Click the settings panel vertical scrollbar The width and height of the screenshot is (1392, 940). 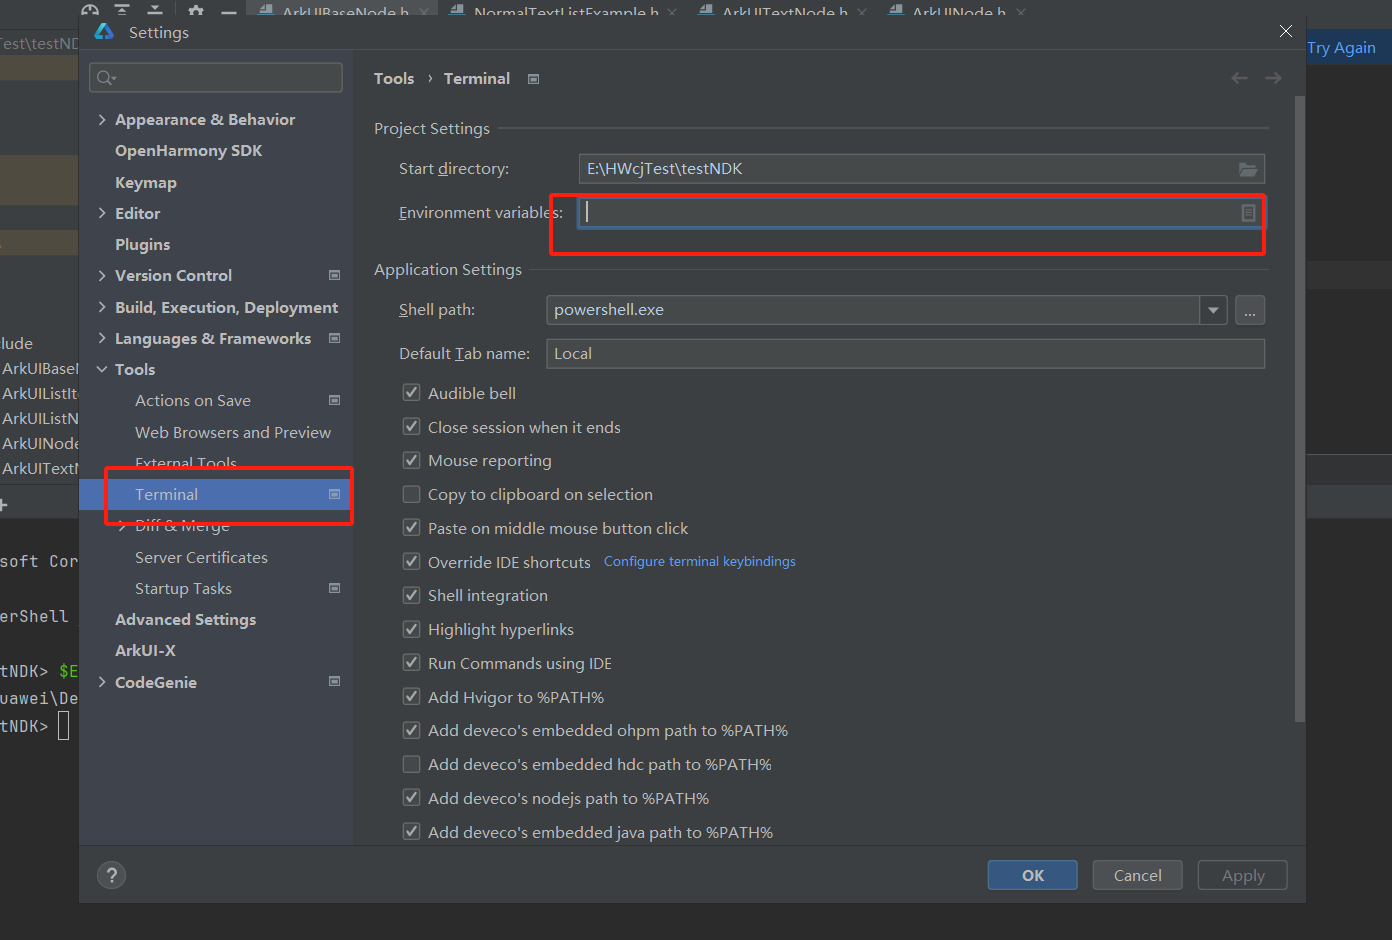point(1299,408)
